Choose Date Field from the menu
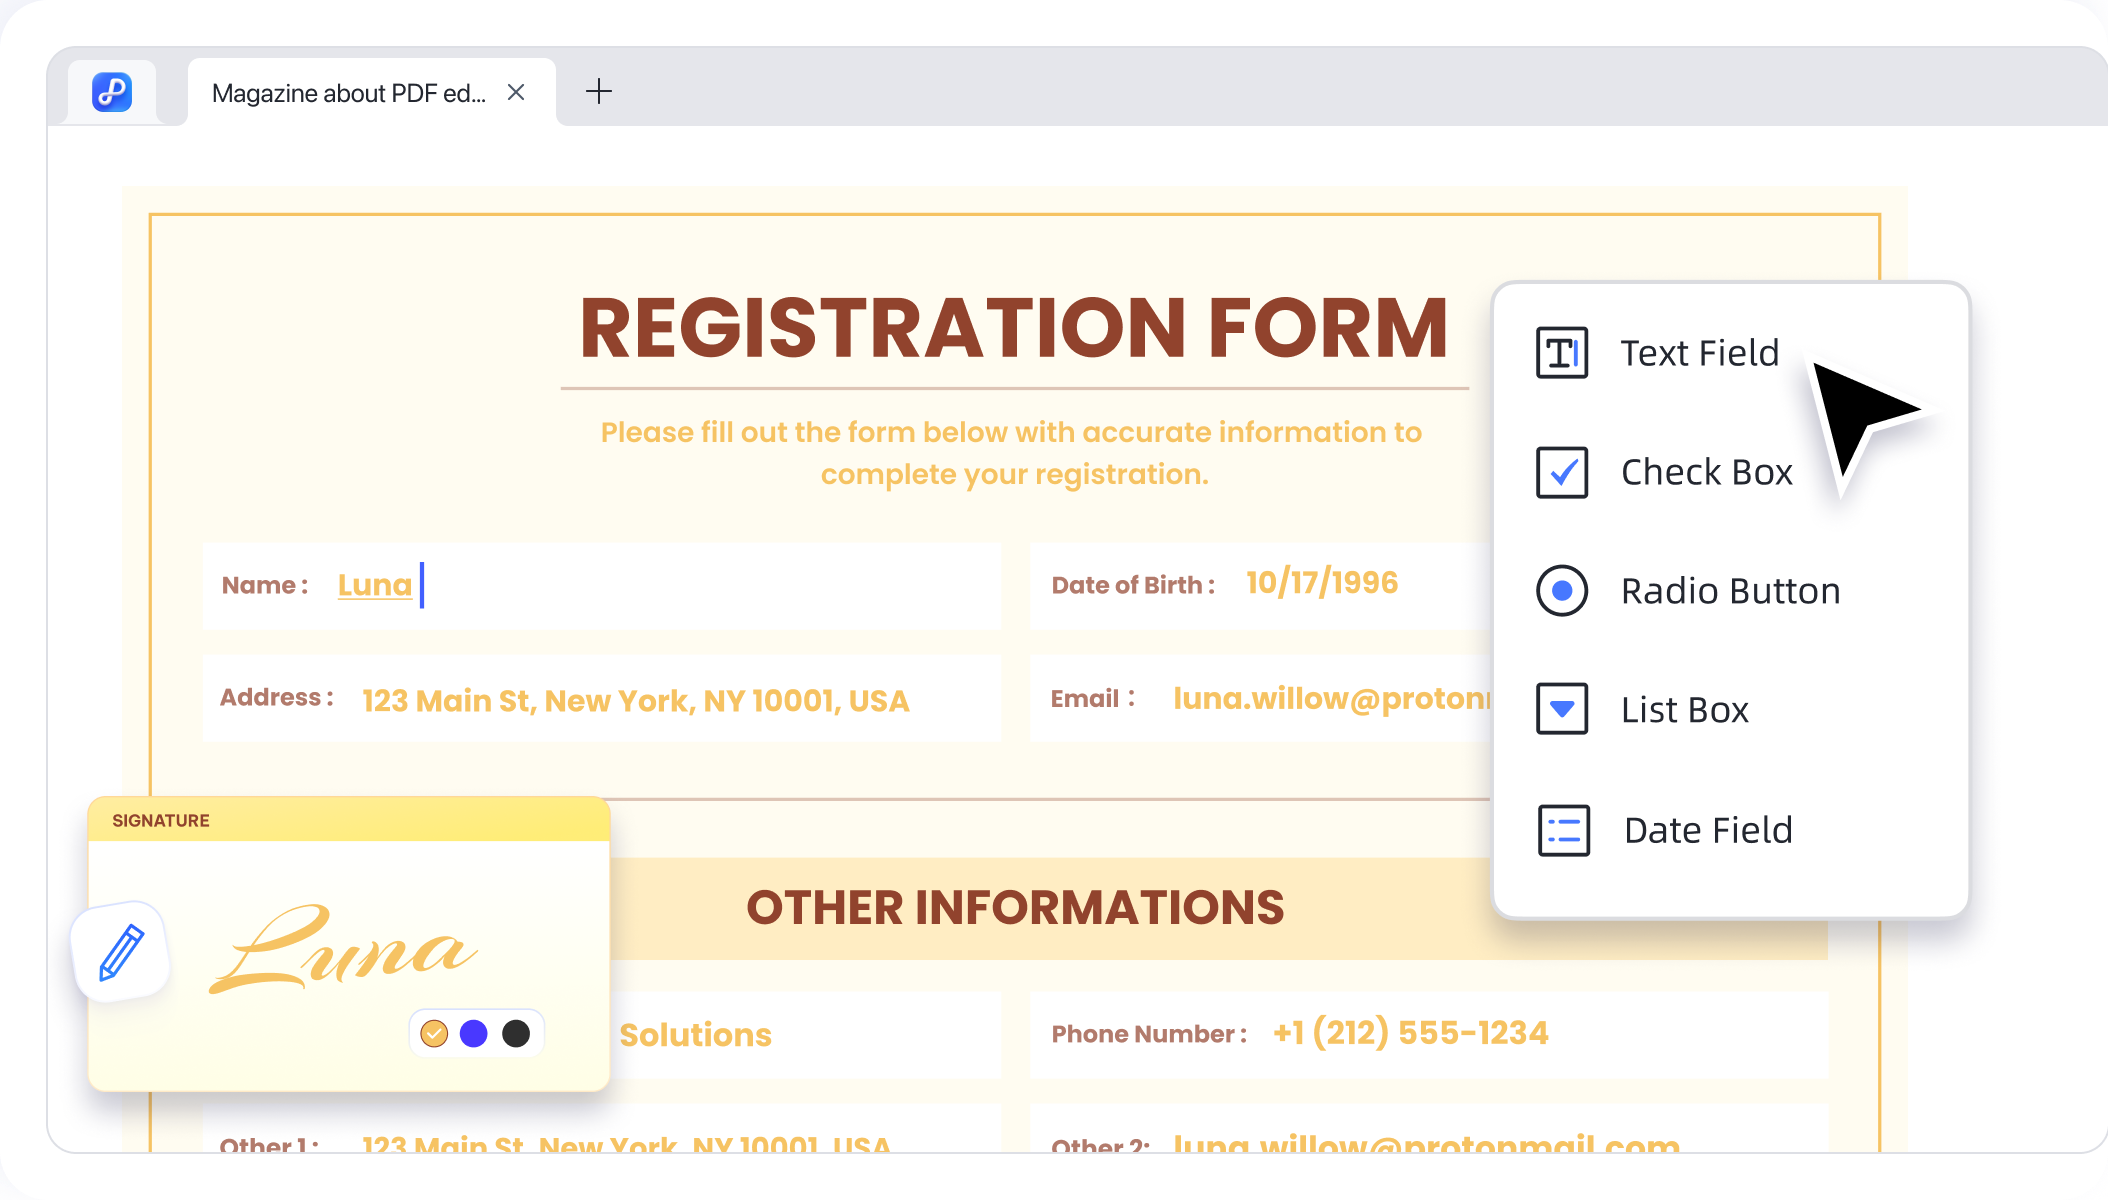The width and height of the screenshot is (2108, 1200). [1707, 830]
